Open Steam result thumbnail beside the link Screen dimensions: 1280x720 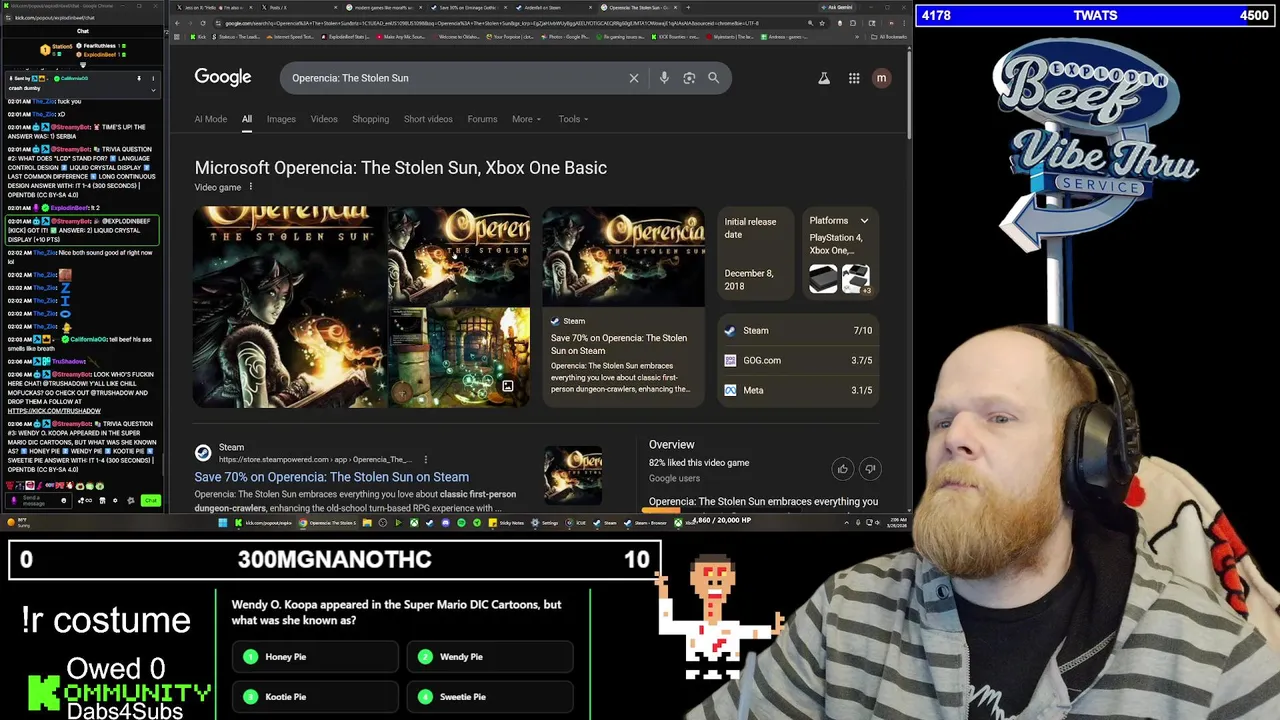[x=573, y=475]
